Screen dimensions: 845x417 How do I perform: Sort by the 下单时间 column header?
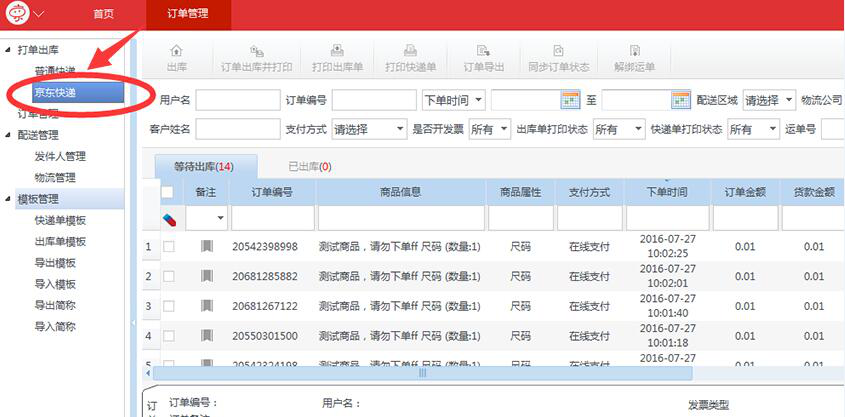click(x=667, y=192)
